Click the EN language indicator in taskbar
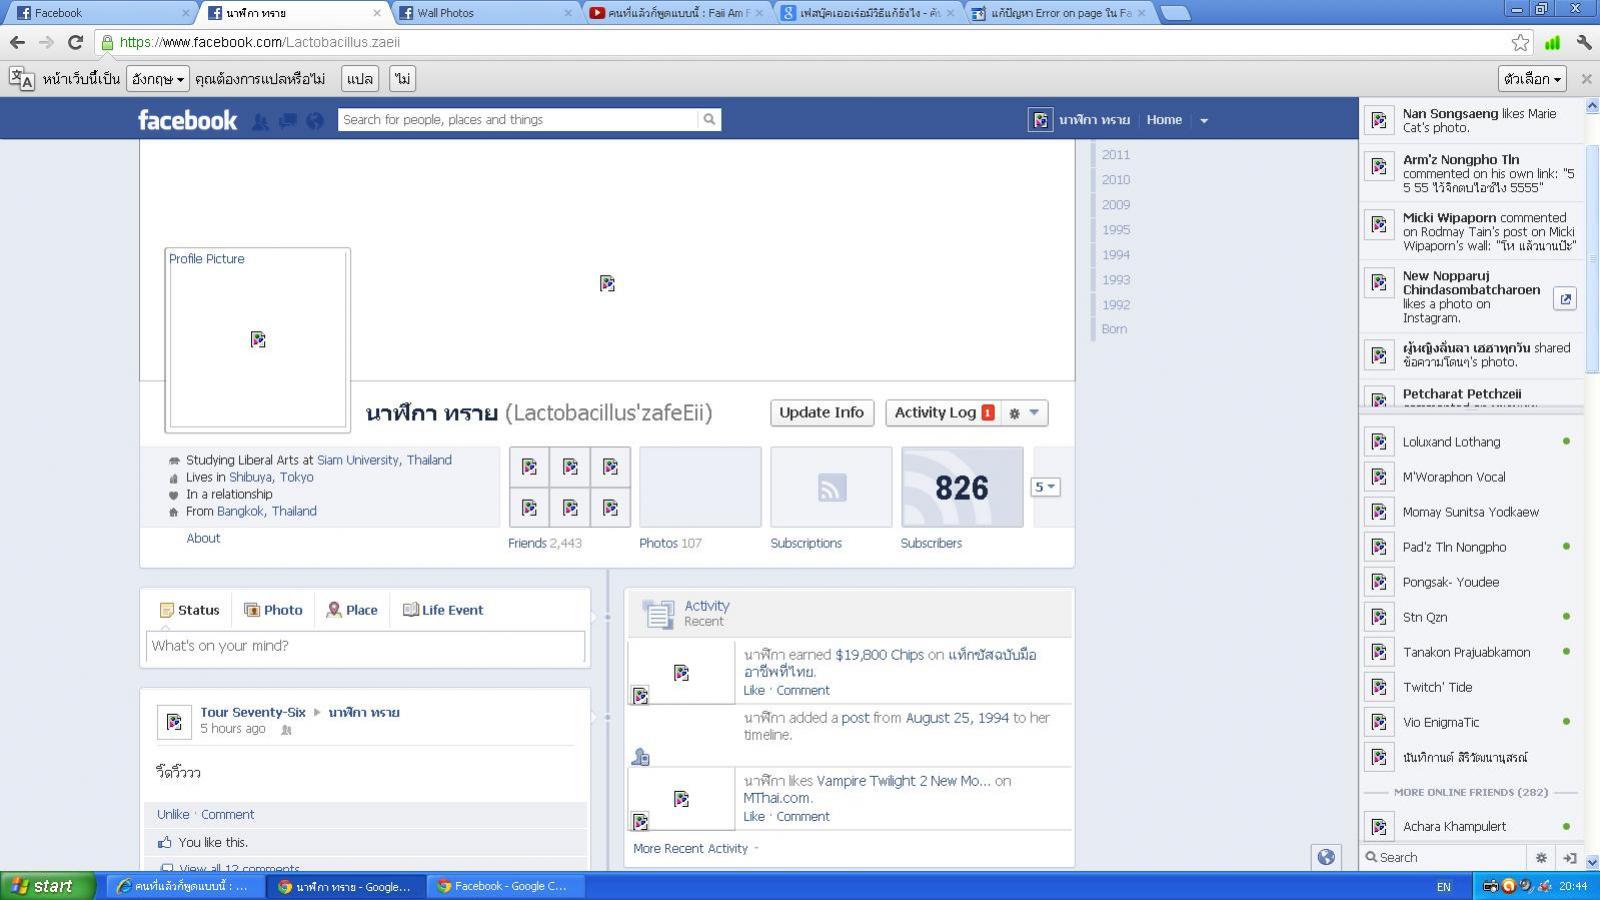1600x900 pixels. (x=1444, y=887)
